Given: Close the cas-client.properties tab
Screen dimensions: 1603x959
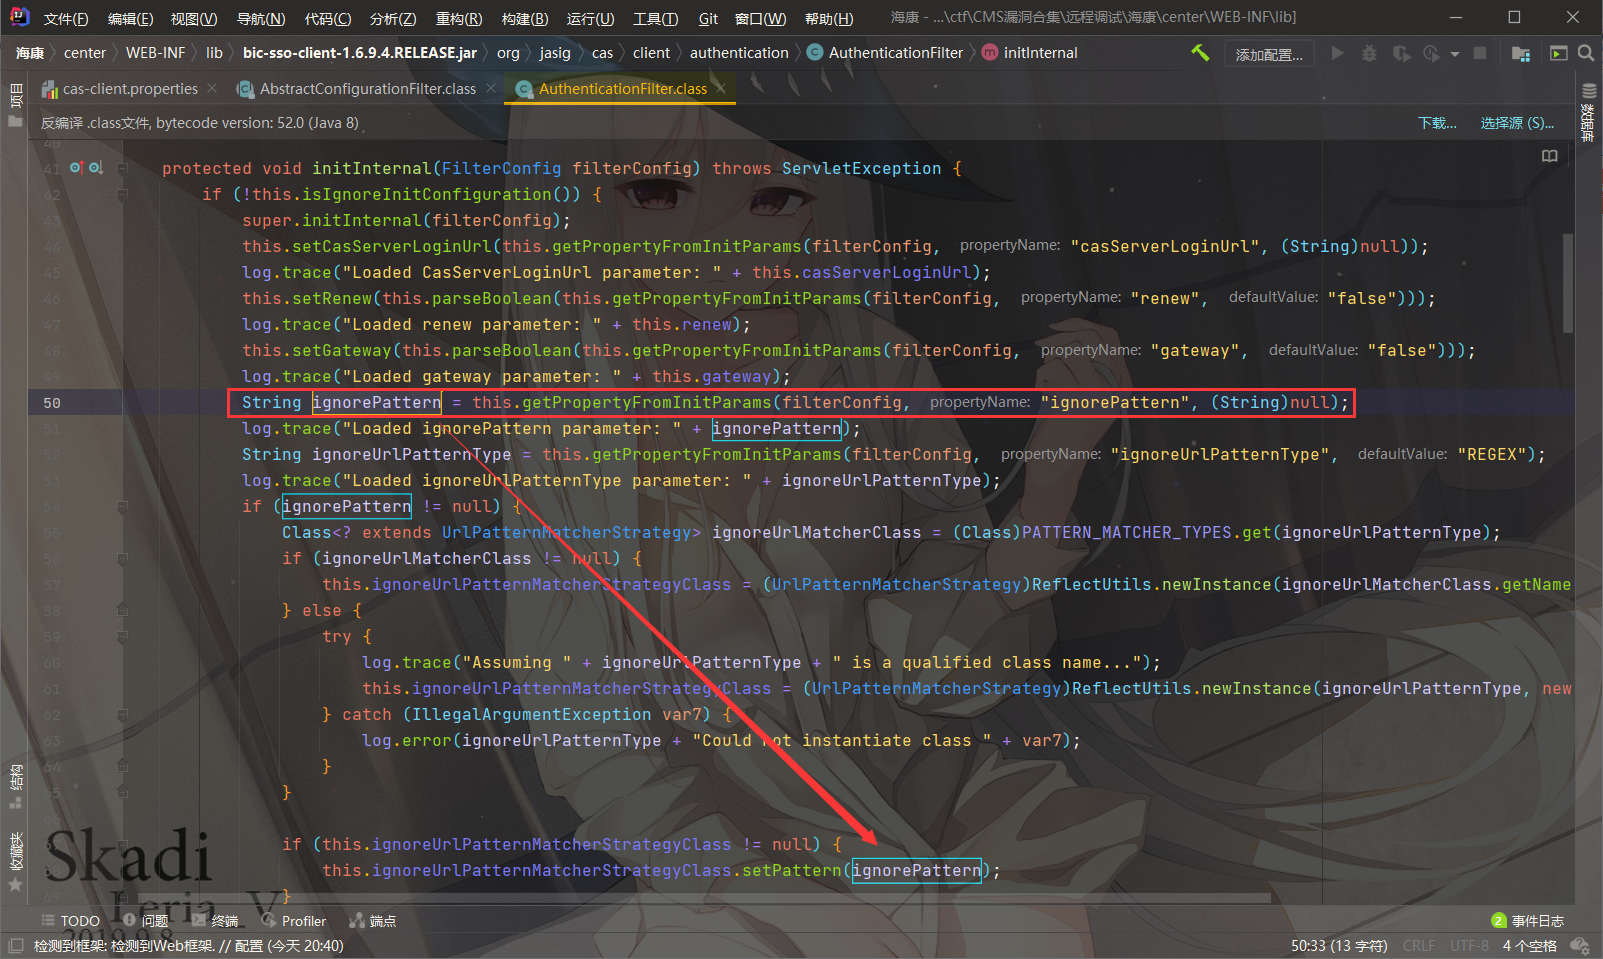Looking at the screenshot, I should tap(212, 89).
